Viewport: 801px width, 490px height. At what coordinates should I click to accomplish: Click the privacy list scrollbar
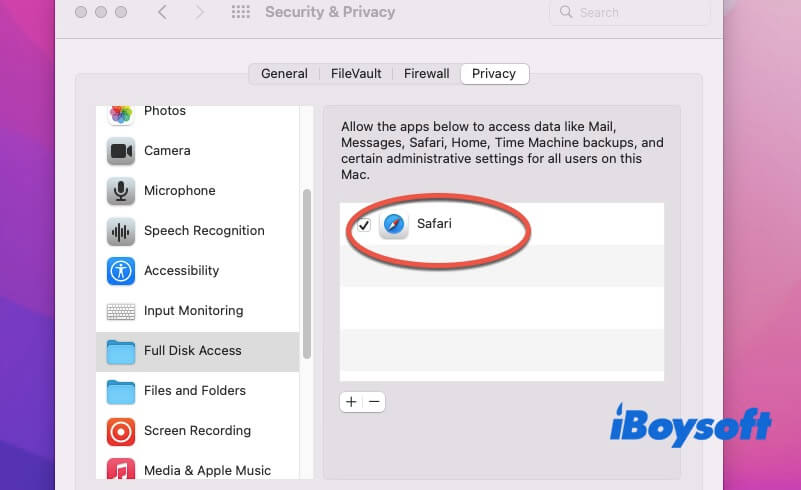point(307,270)
